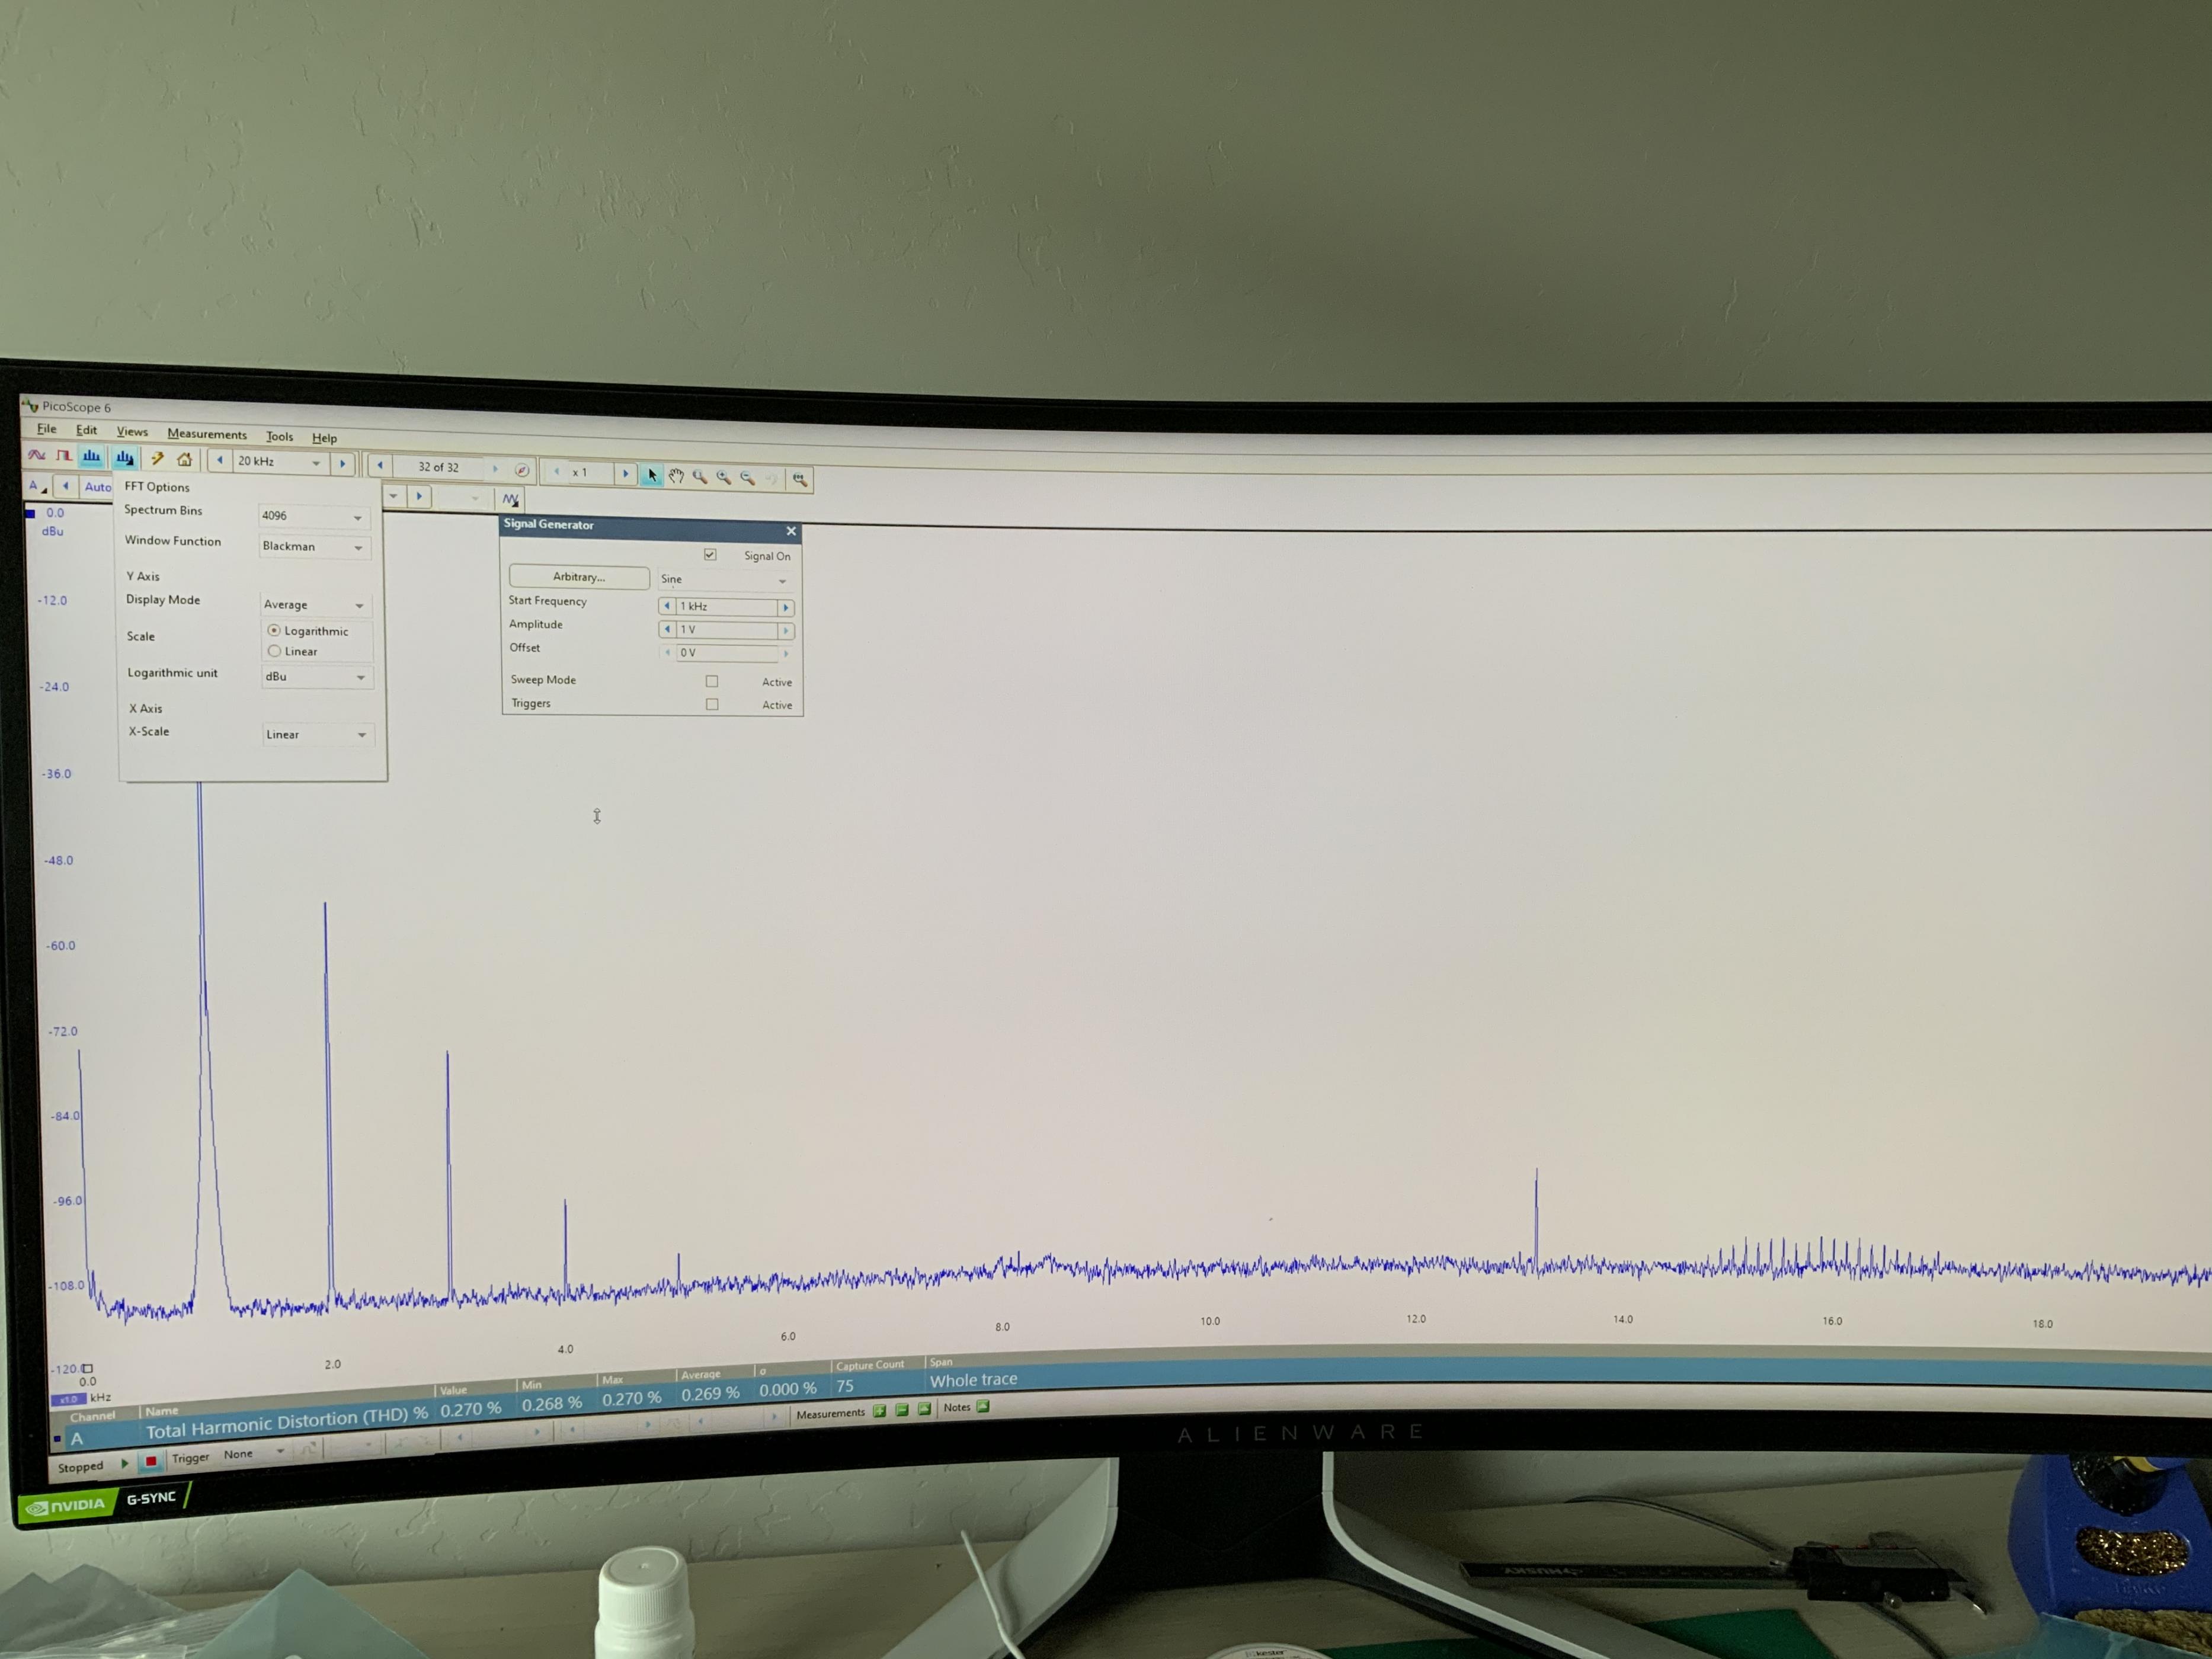Select the hand pan tool
The height and width of the screenshot is (1659, 2212).
[676, 476]
